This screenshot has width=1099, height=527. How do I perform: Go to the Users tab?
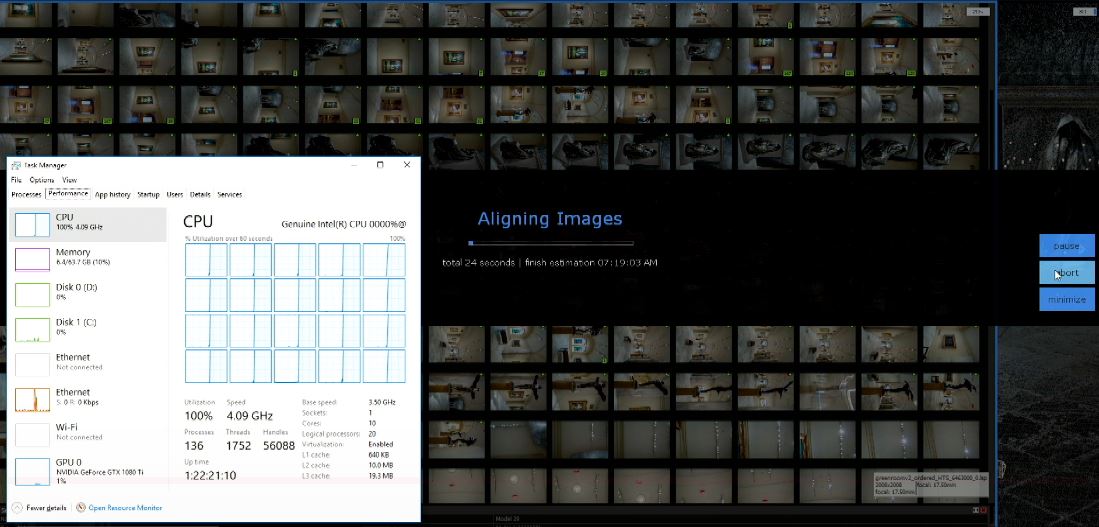pyautogui.click(x=175, y=195)
